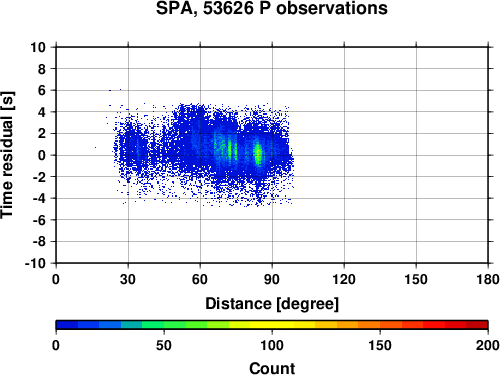Click the plot title 'SPA, 53626 P observations'
The image size is (500, 375).
pyautogui.click(x=272, y=8)
